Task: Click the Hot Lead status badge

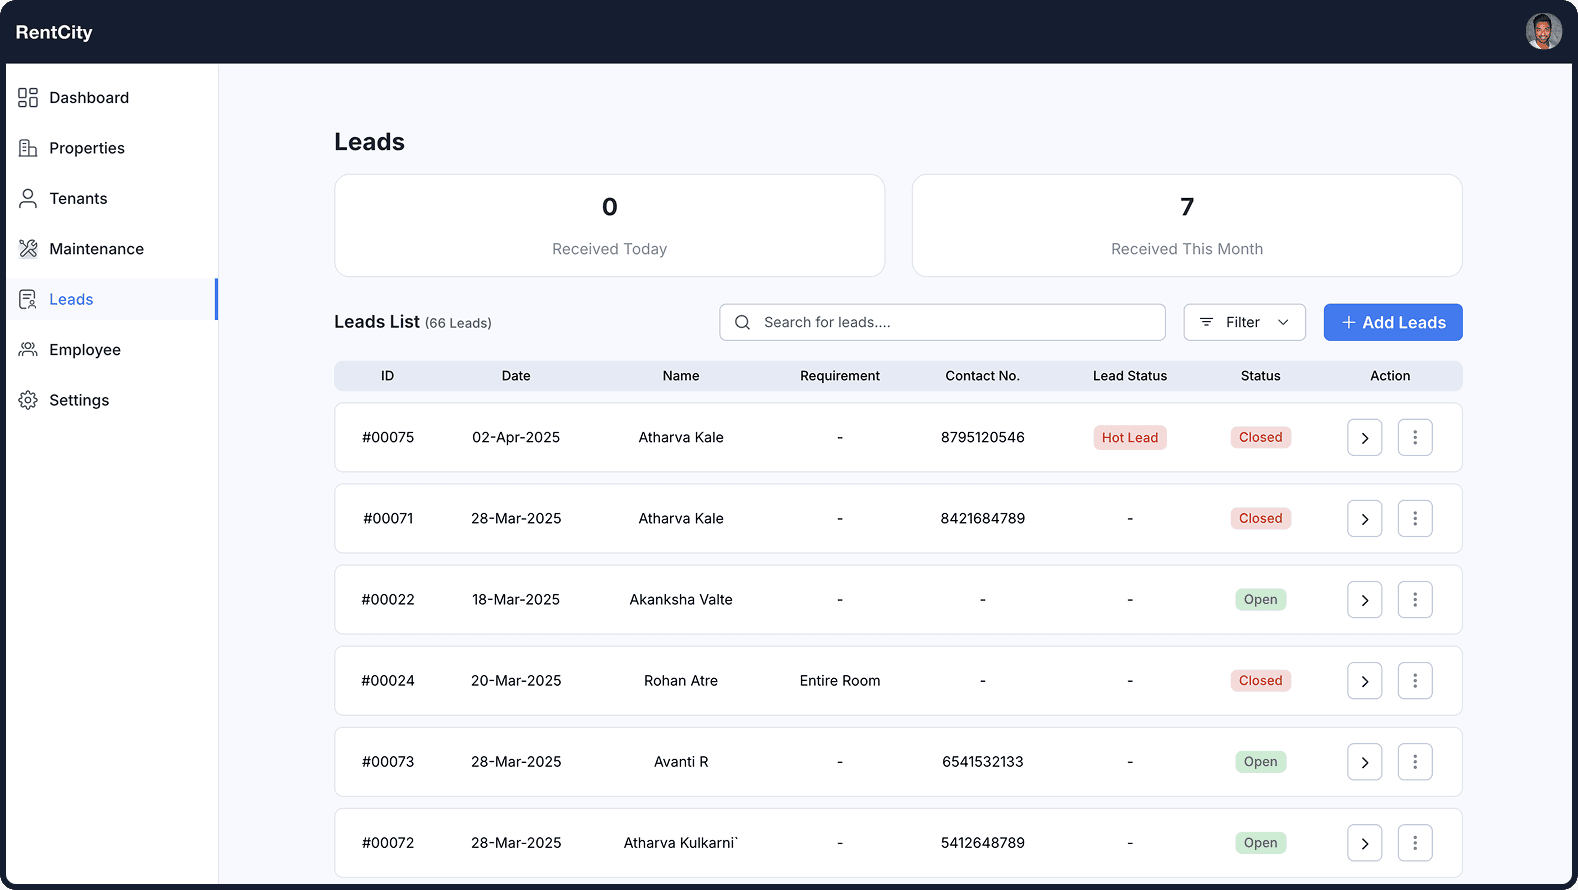Action: [1129, 437]
